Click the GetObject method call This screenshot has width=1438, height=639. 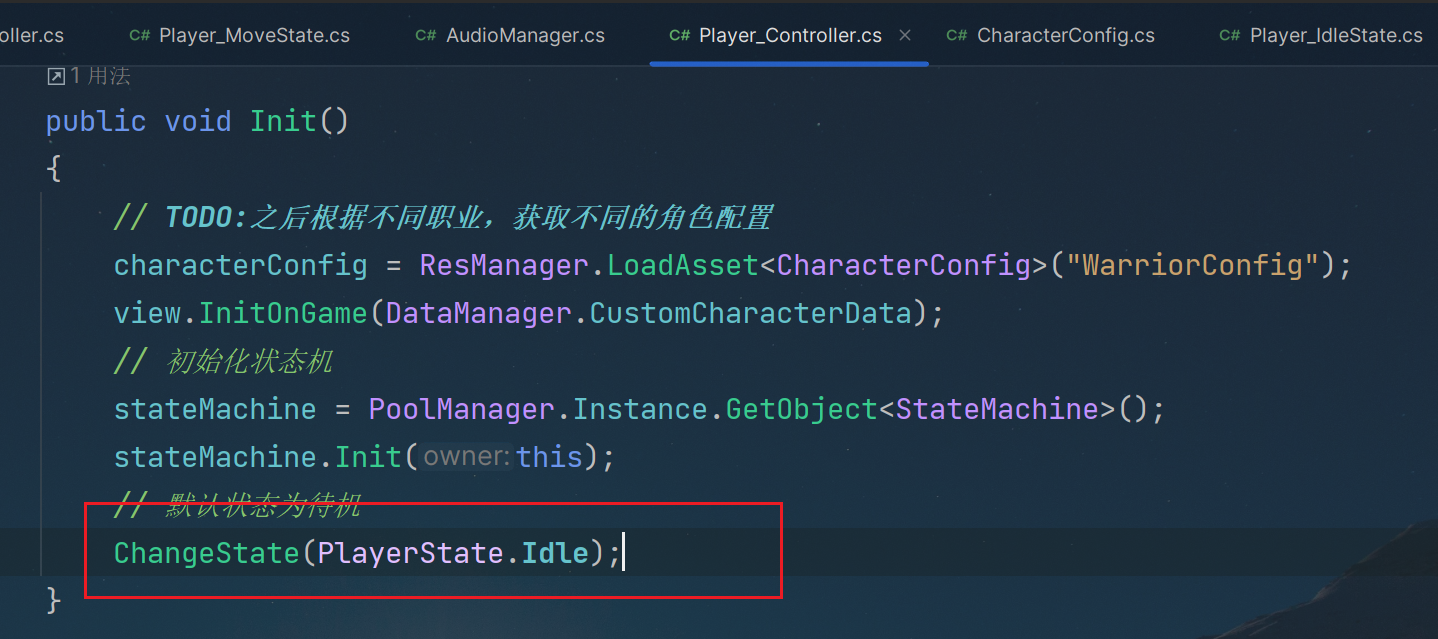point(802,409)
